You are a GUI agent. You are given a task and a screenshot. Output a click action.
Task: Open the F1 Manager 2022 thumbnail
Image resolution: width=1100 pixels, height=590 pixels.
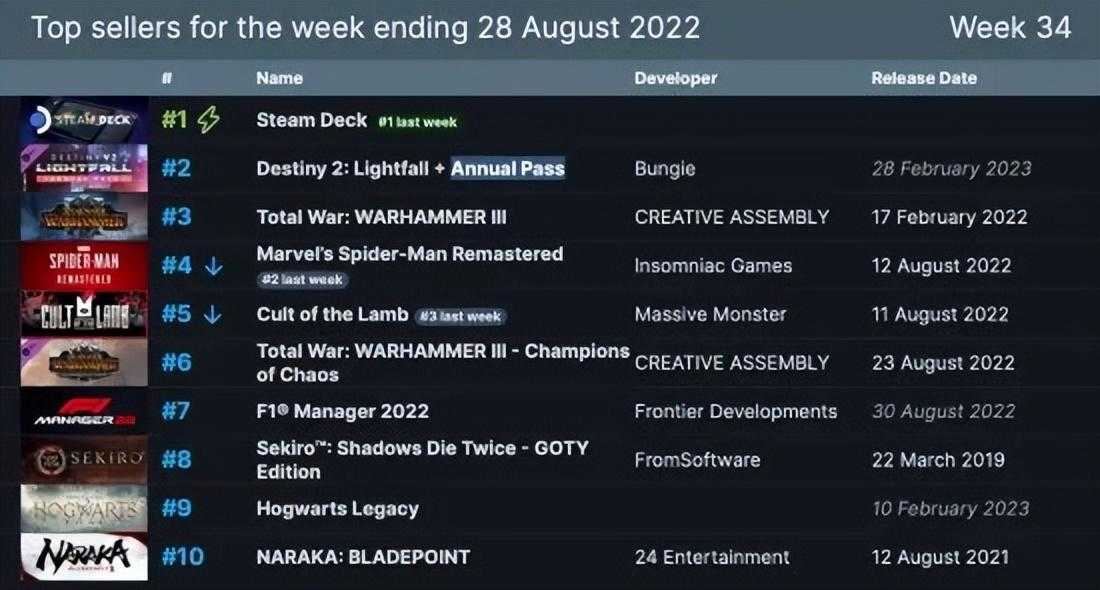click(x=84, y=411)
